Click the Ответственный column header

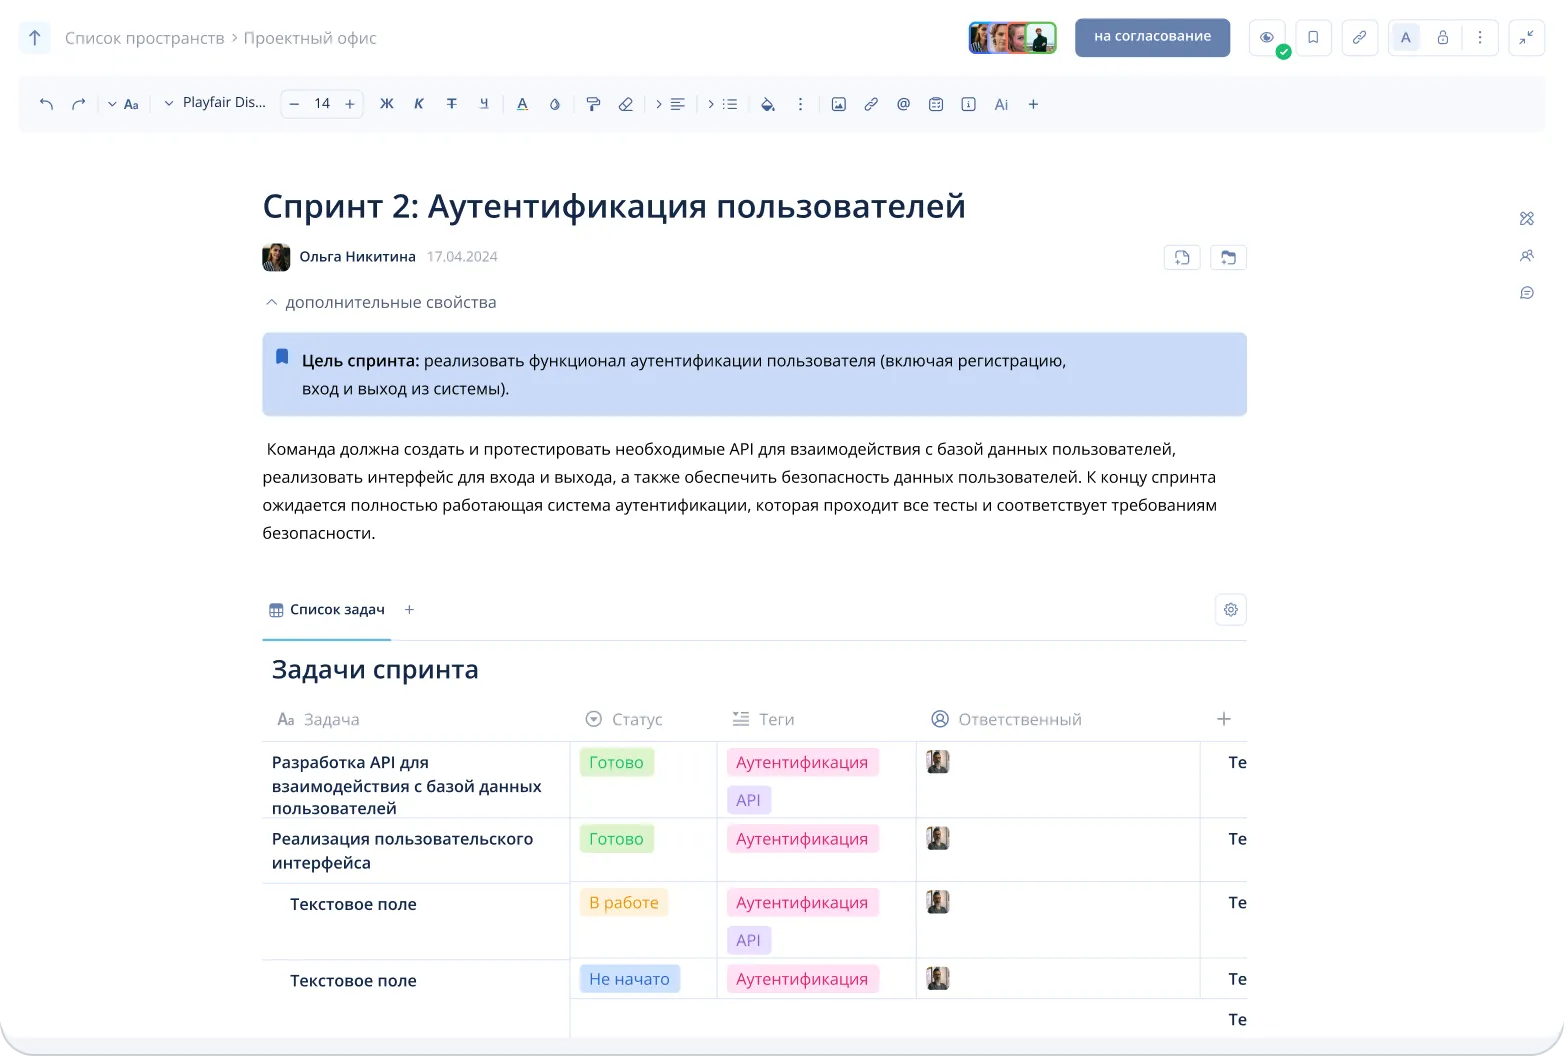1006,720
